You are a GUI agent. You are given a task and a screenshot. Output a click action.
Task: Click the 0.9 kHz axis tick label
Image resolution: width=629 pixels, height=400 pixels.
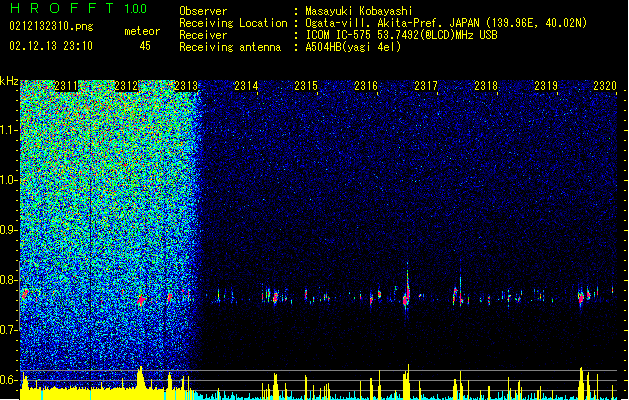pos(9,230)
